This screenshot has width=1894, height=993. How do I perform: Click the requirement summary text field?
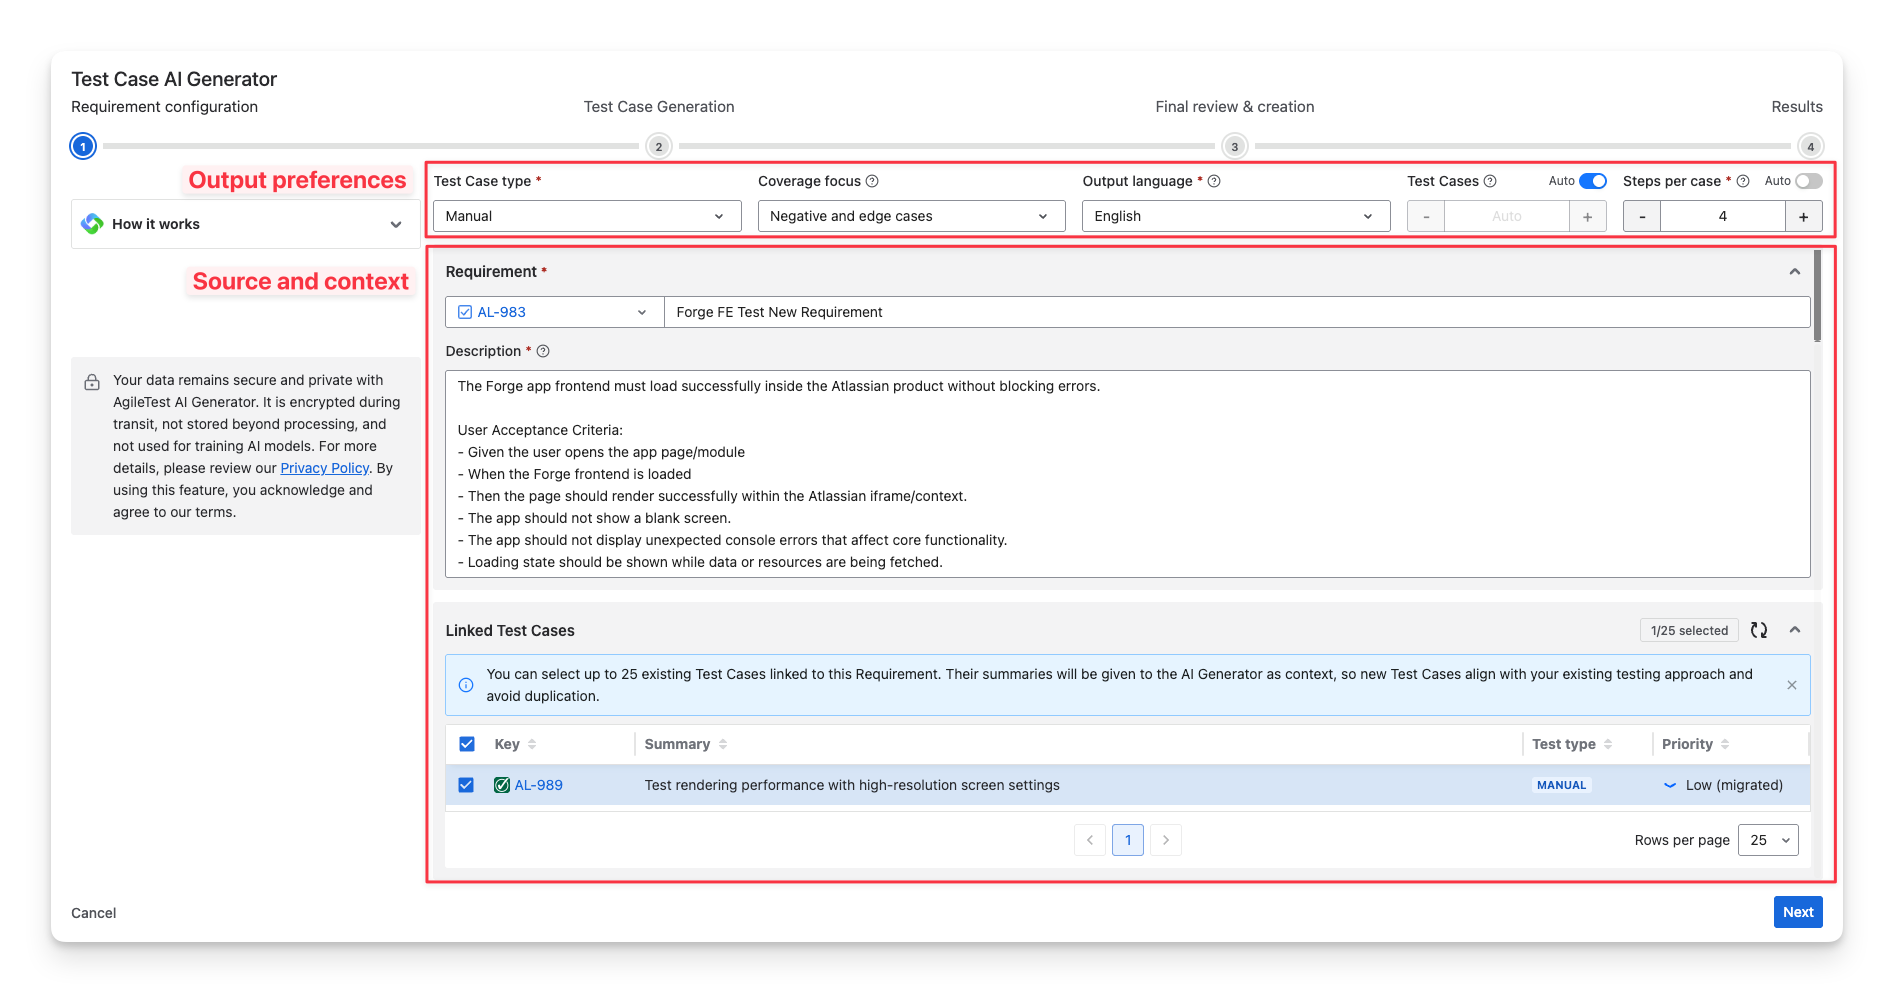coord(1237,312)
